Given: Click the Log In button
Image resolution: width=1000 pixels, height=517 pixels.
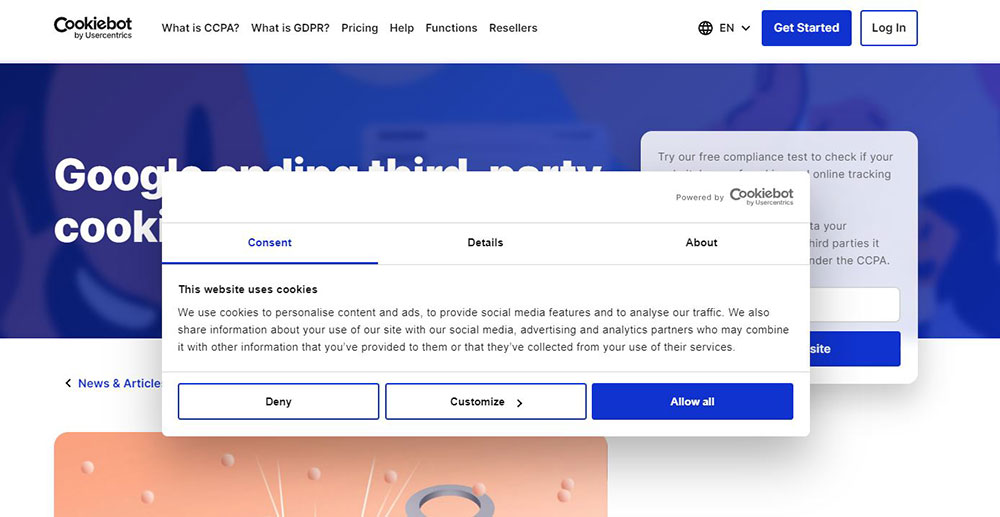Looking at the screenshot, I should point(888,28).
